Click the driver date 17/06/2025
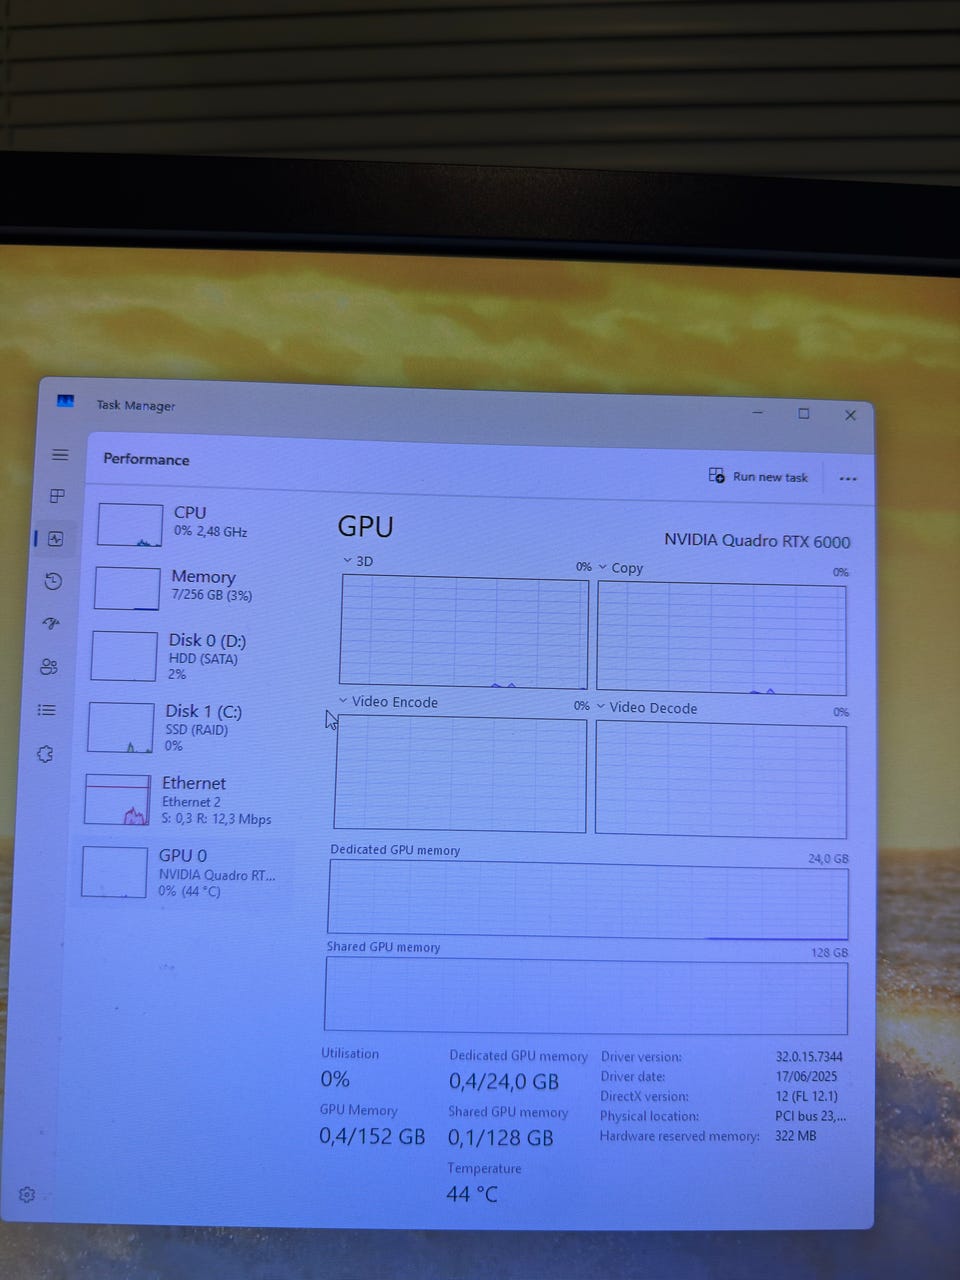960x1280 pixels. 806,1077
